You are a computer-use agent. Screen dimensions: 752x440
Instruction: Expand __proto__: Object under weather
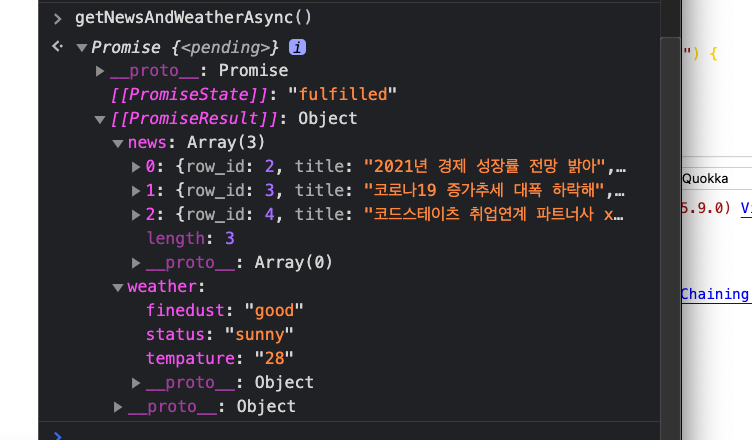(136, 382)
